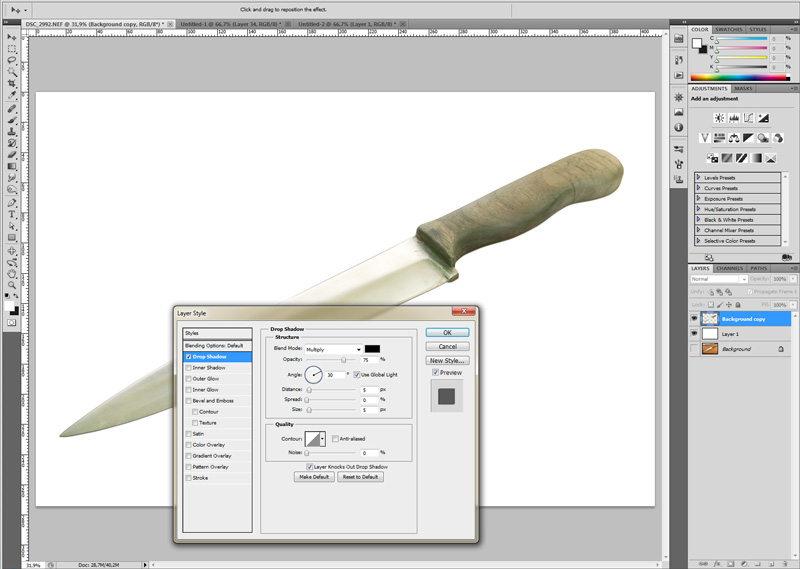Image resolution: width=800 pixels, height=569 pixels.
Task: Click the Brightness/Contrast adjustment icon
Action: click(x=719, y=118)
